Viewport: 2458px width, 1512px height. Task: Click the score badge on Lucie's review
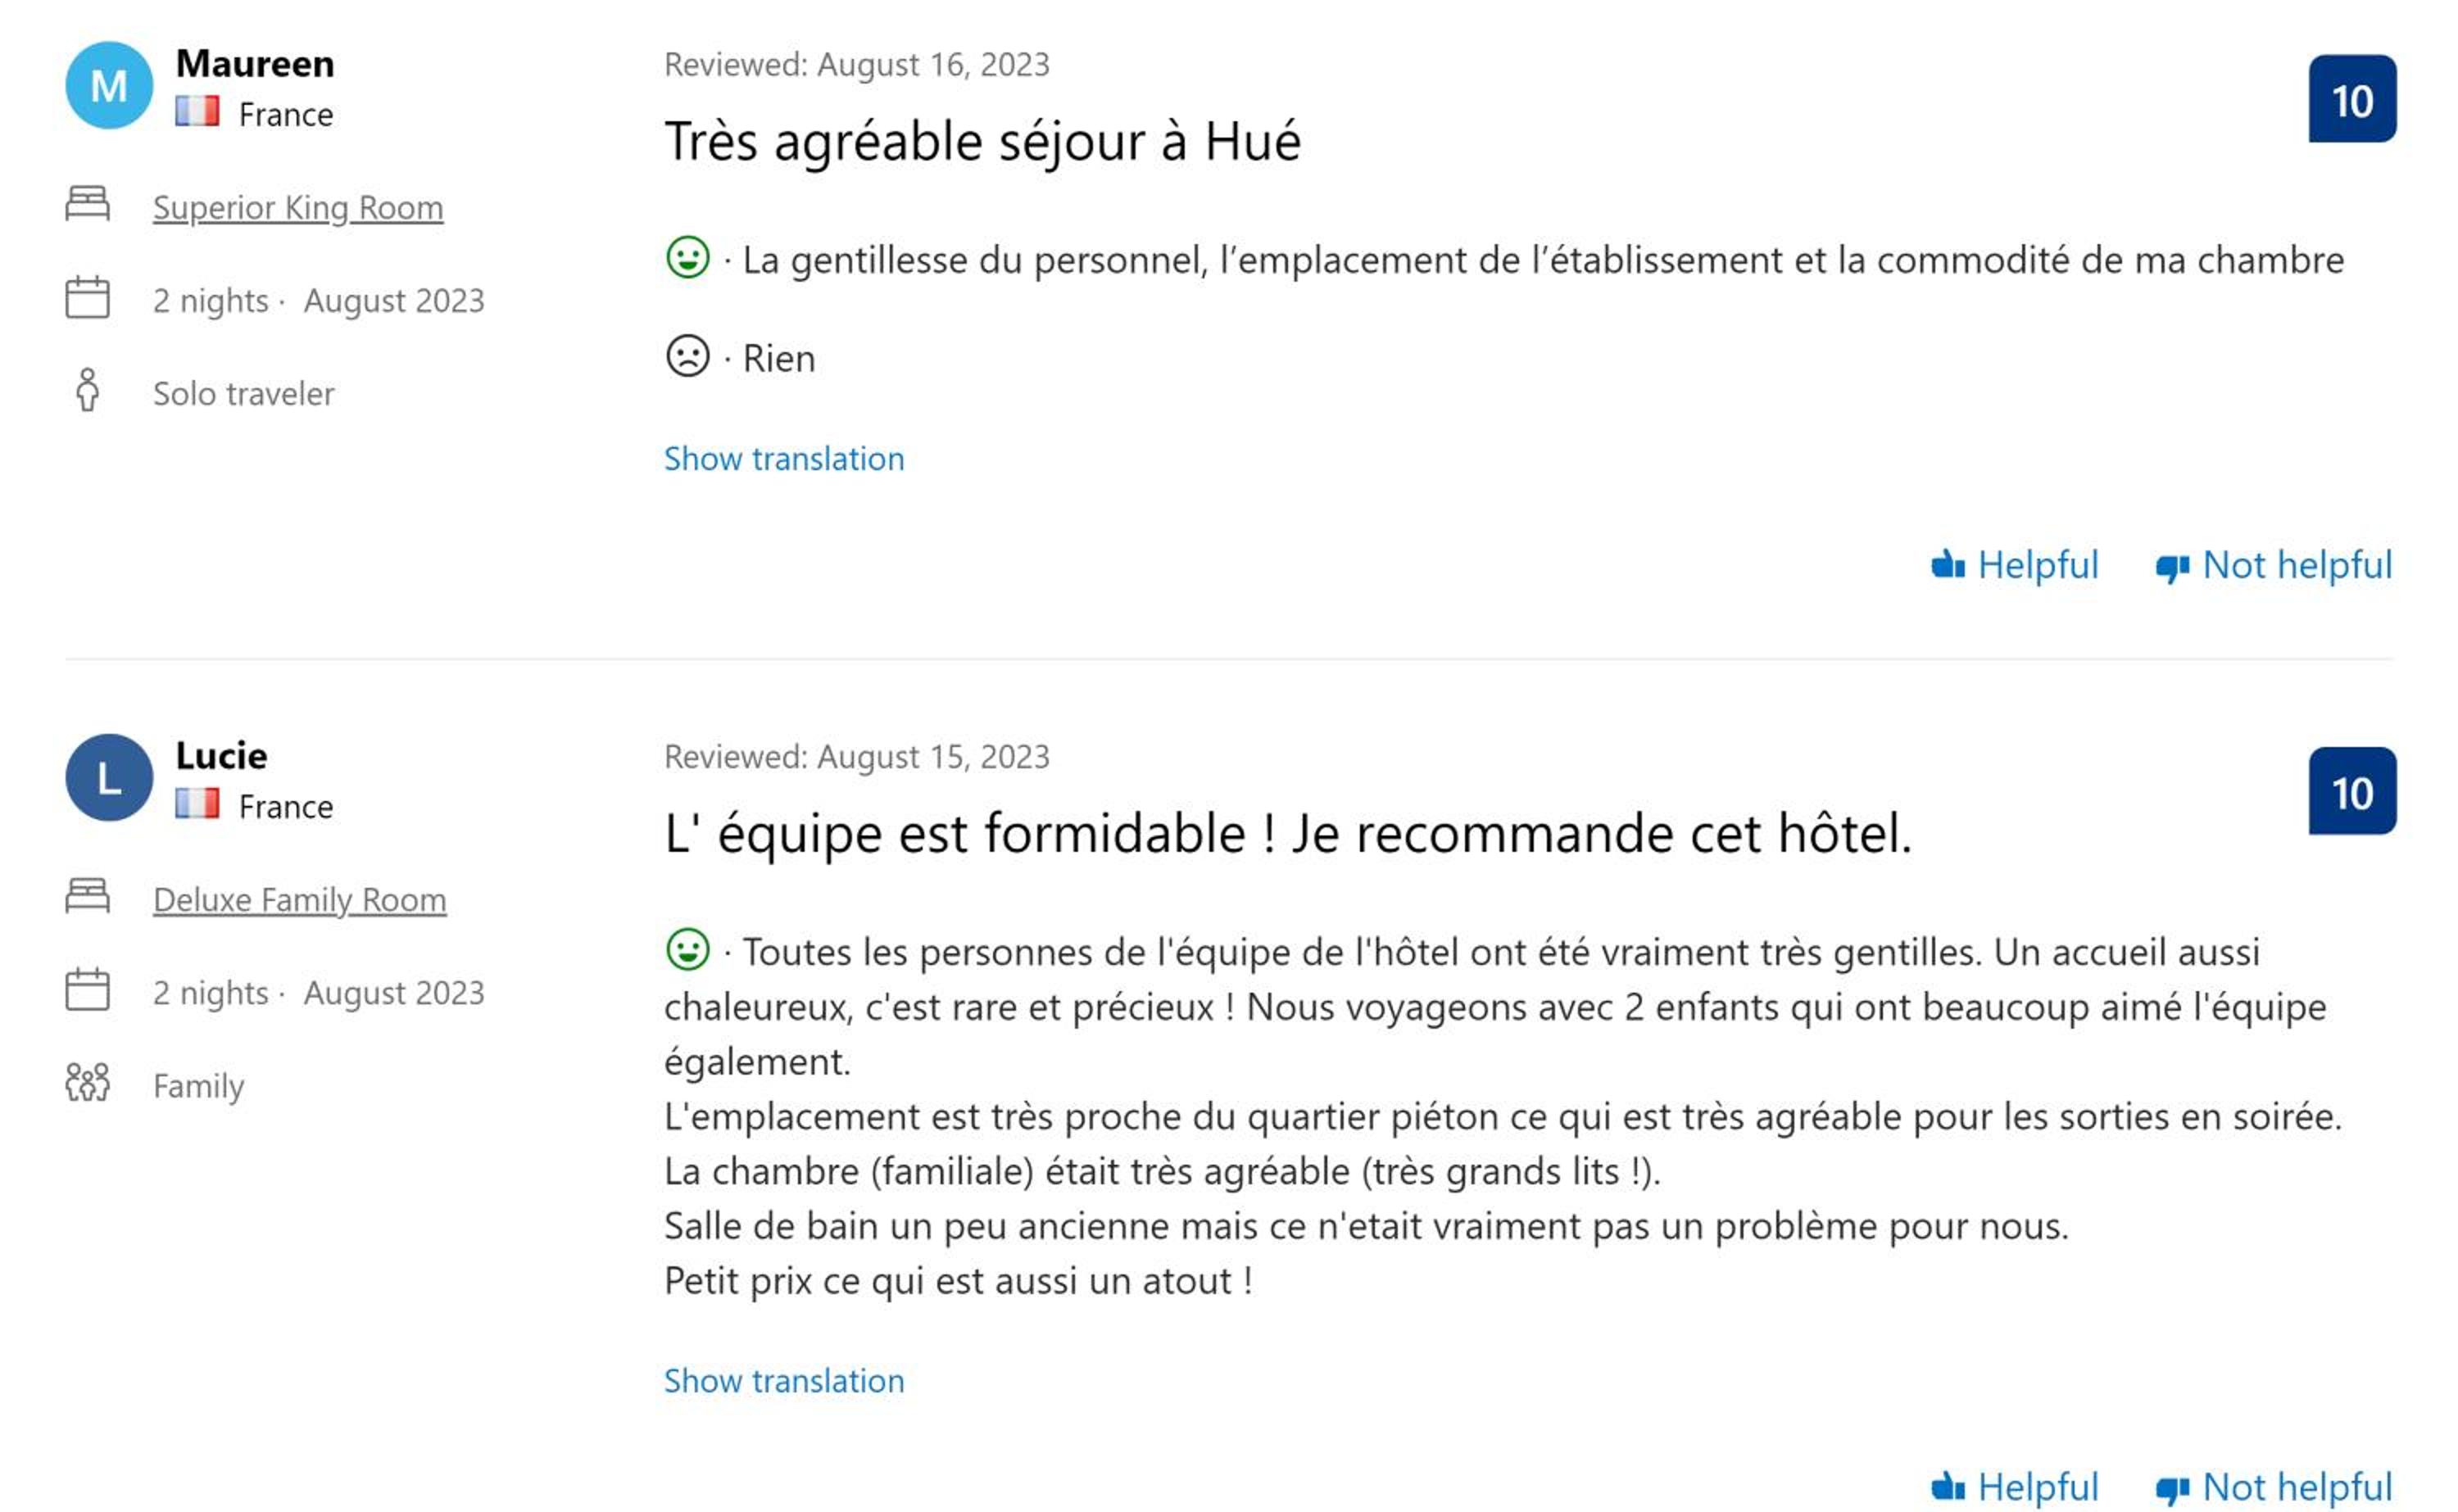click(x=2352, y=791)
